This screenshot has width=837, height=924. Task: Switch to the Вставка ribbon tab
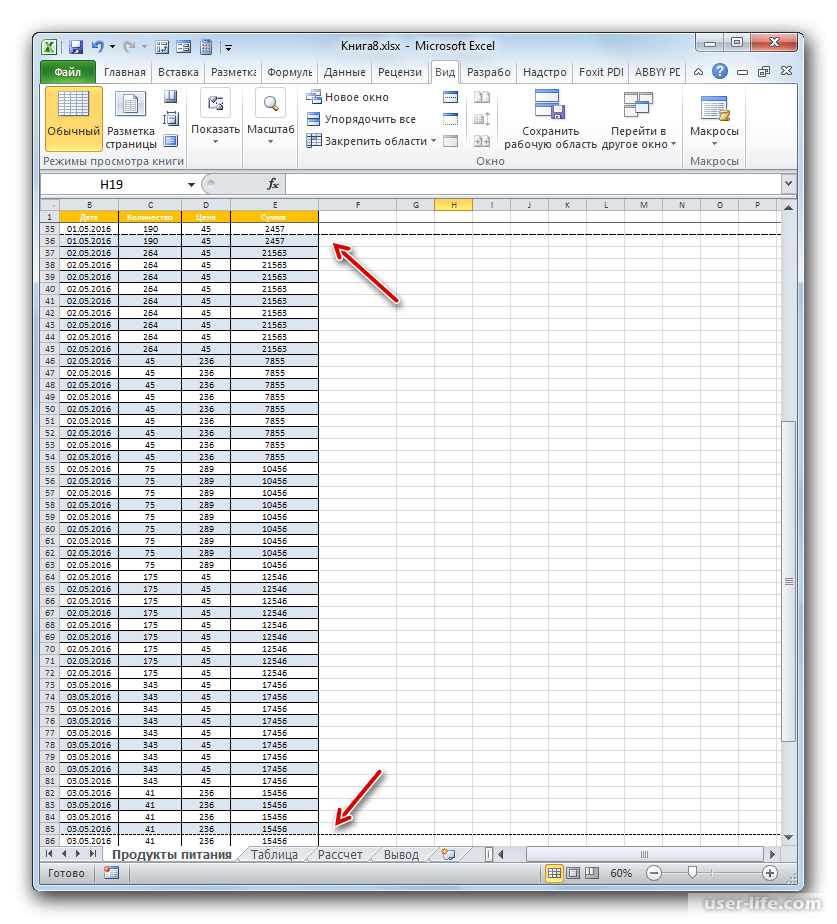(178, 72)
